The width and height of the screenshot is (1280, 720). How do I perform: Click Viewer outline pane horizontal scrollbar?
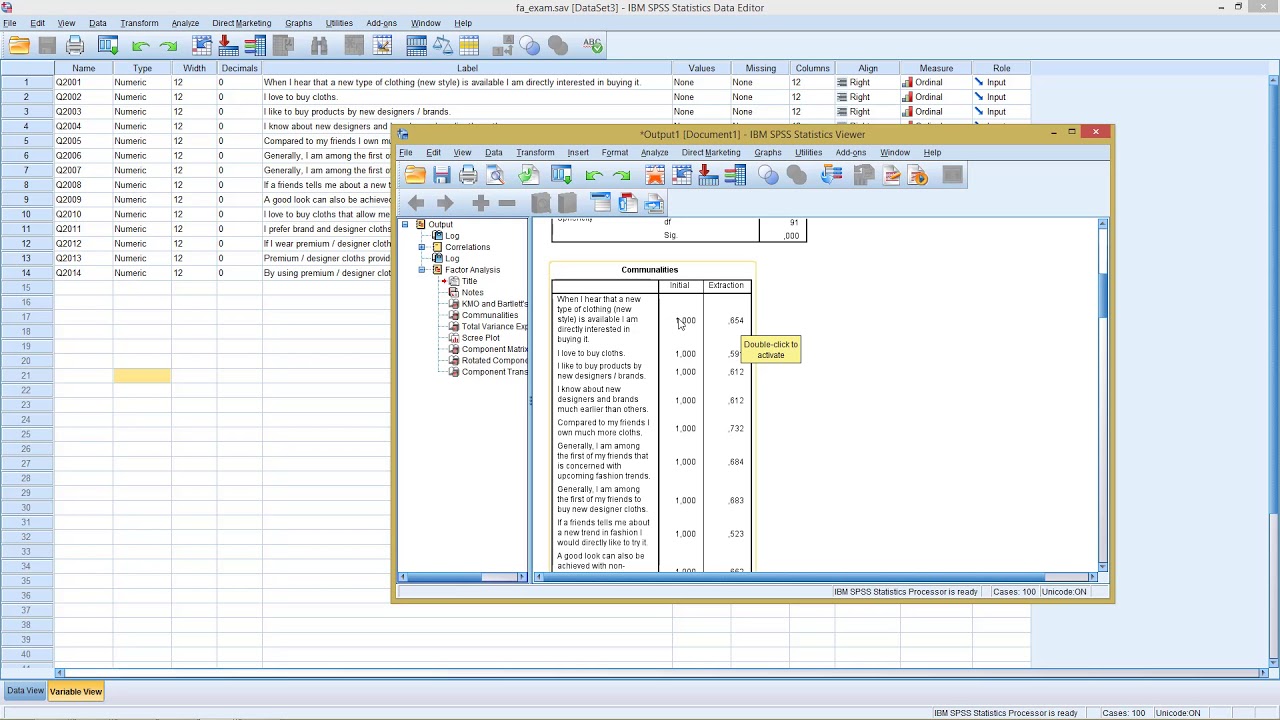pyautogui.click(x=462, y=577)
